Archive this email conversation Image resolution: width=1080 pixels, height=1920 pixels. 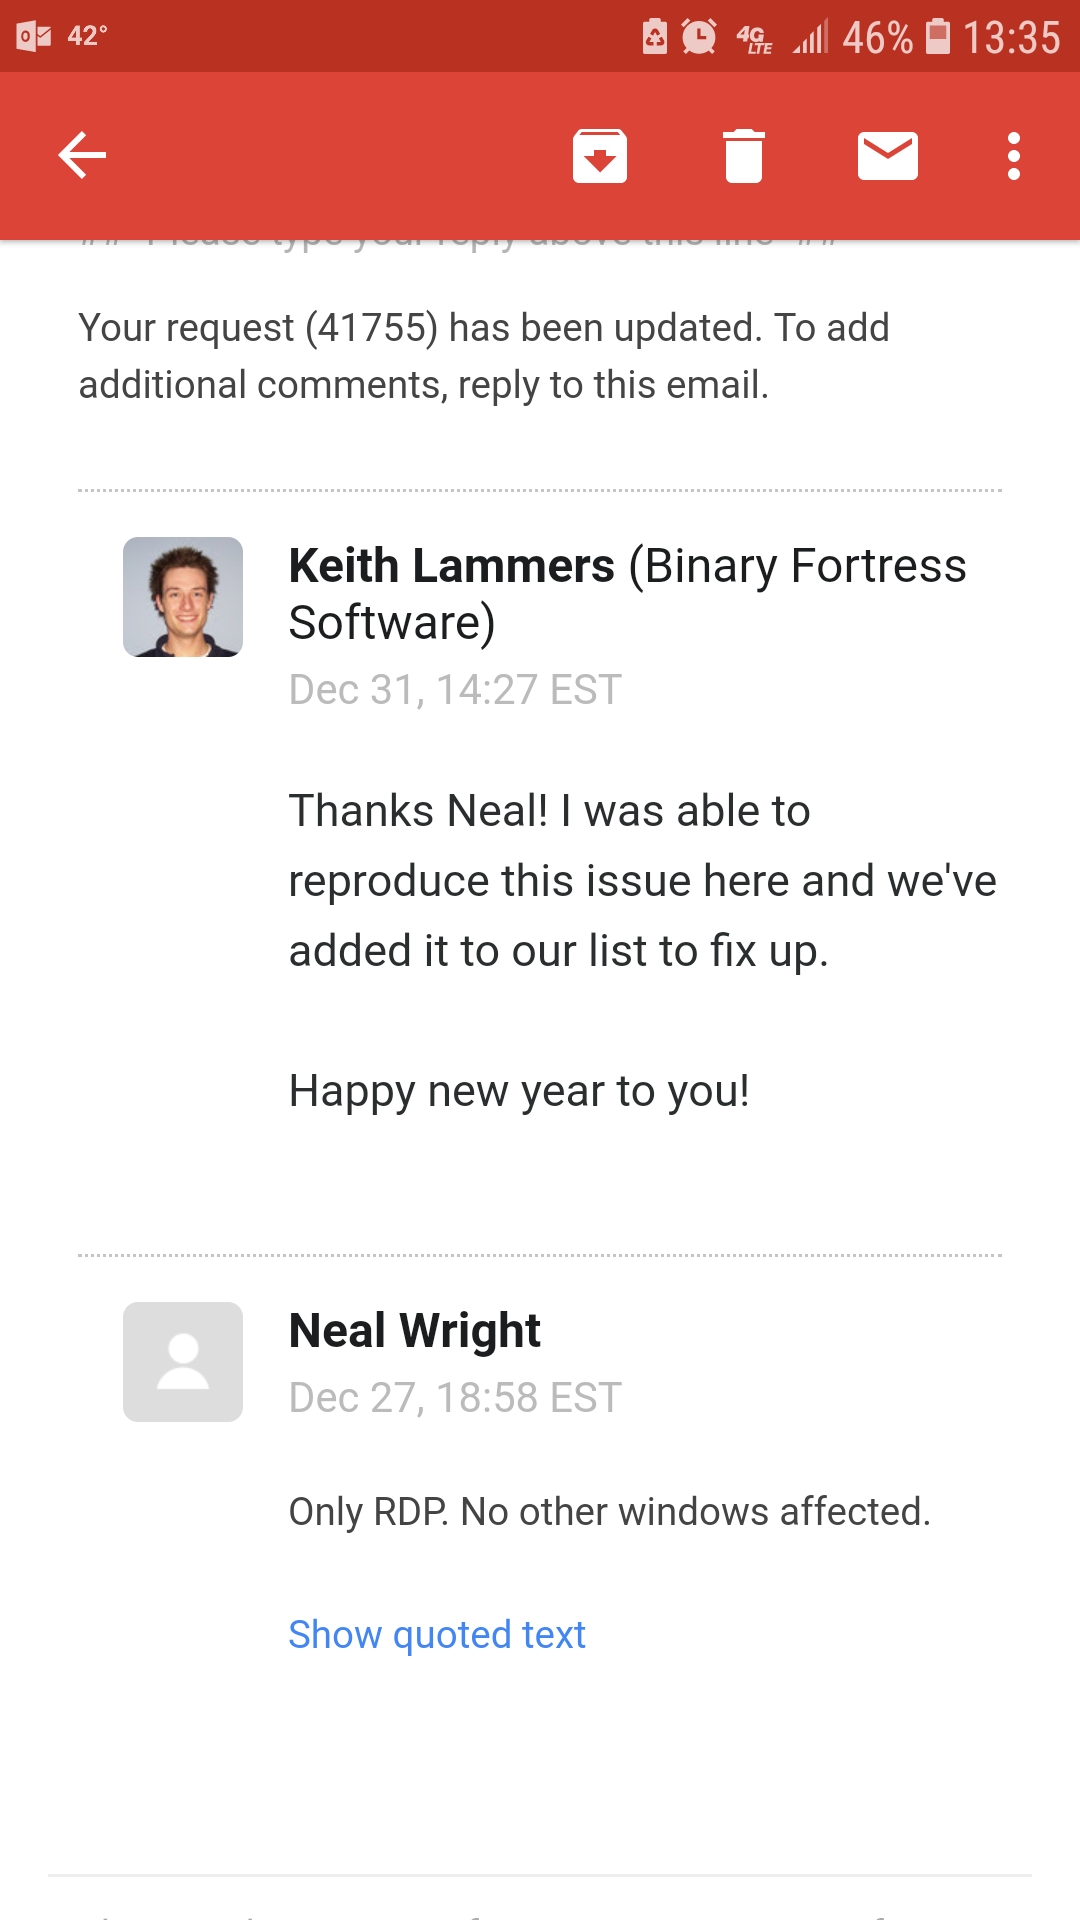click(x=600, y=156)
